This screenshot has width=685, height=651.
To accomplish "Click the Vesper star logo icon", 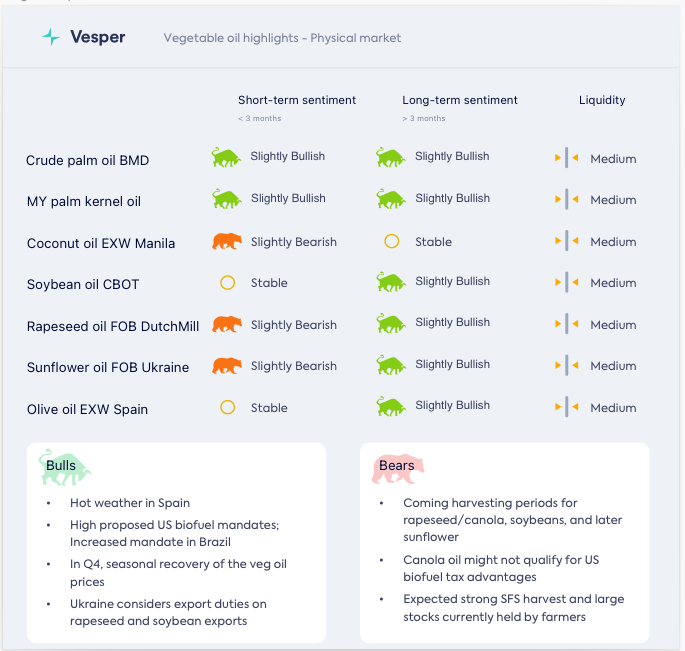I will coord(50,37).
